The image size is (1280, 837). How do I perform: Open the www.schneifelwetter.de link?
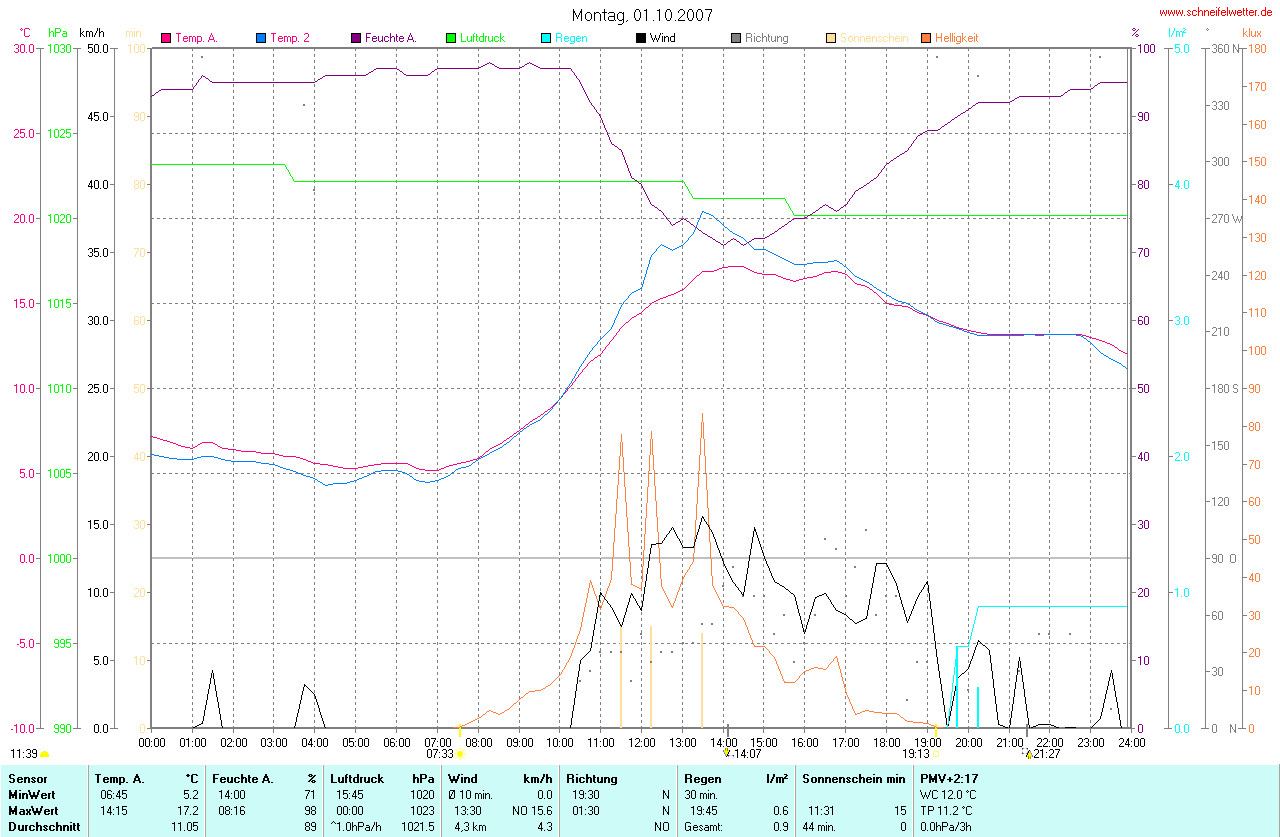[1216, 11]
